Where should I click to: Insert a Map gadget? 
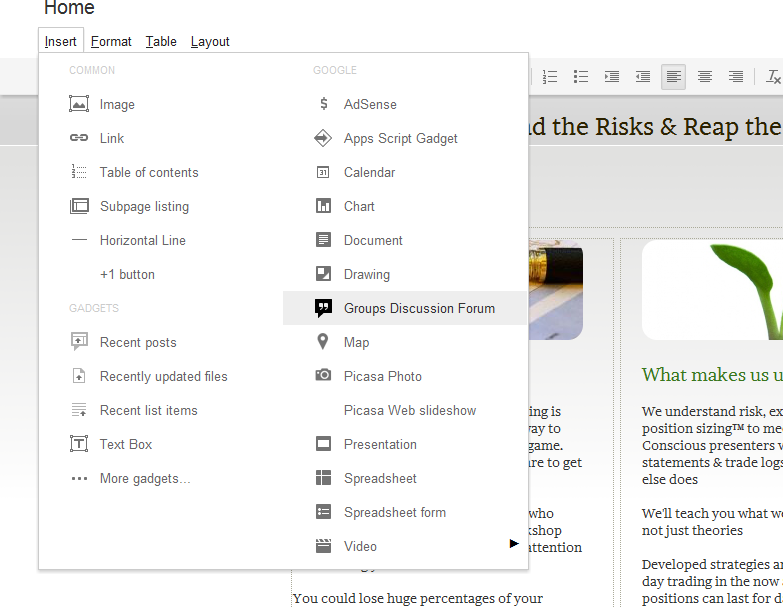pyautogui.click(x=356, y=342)
